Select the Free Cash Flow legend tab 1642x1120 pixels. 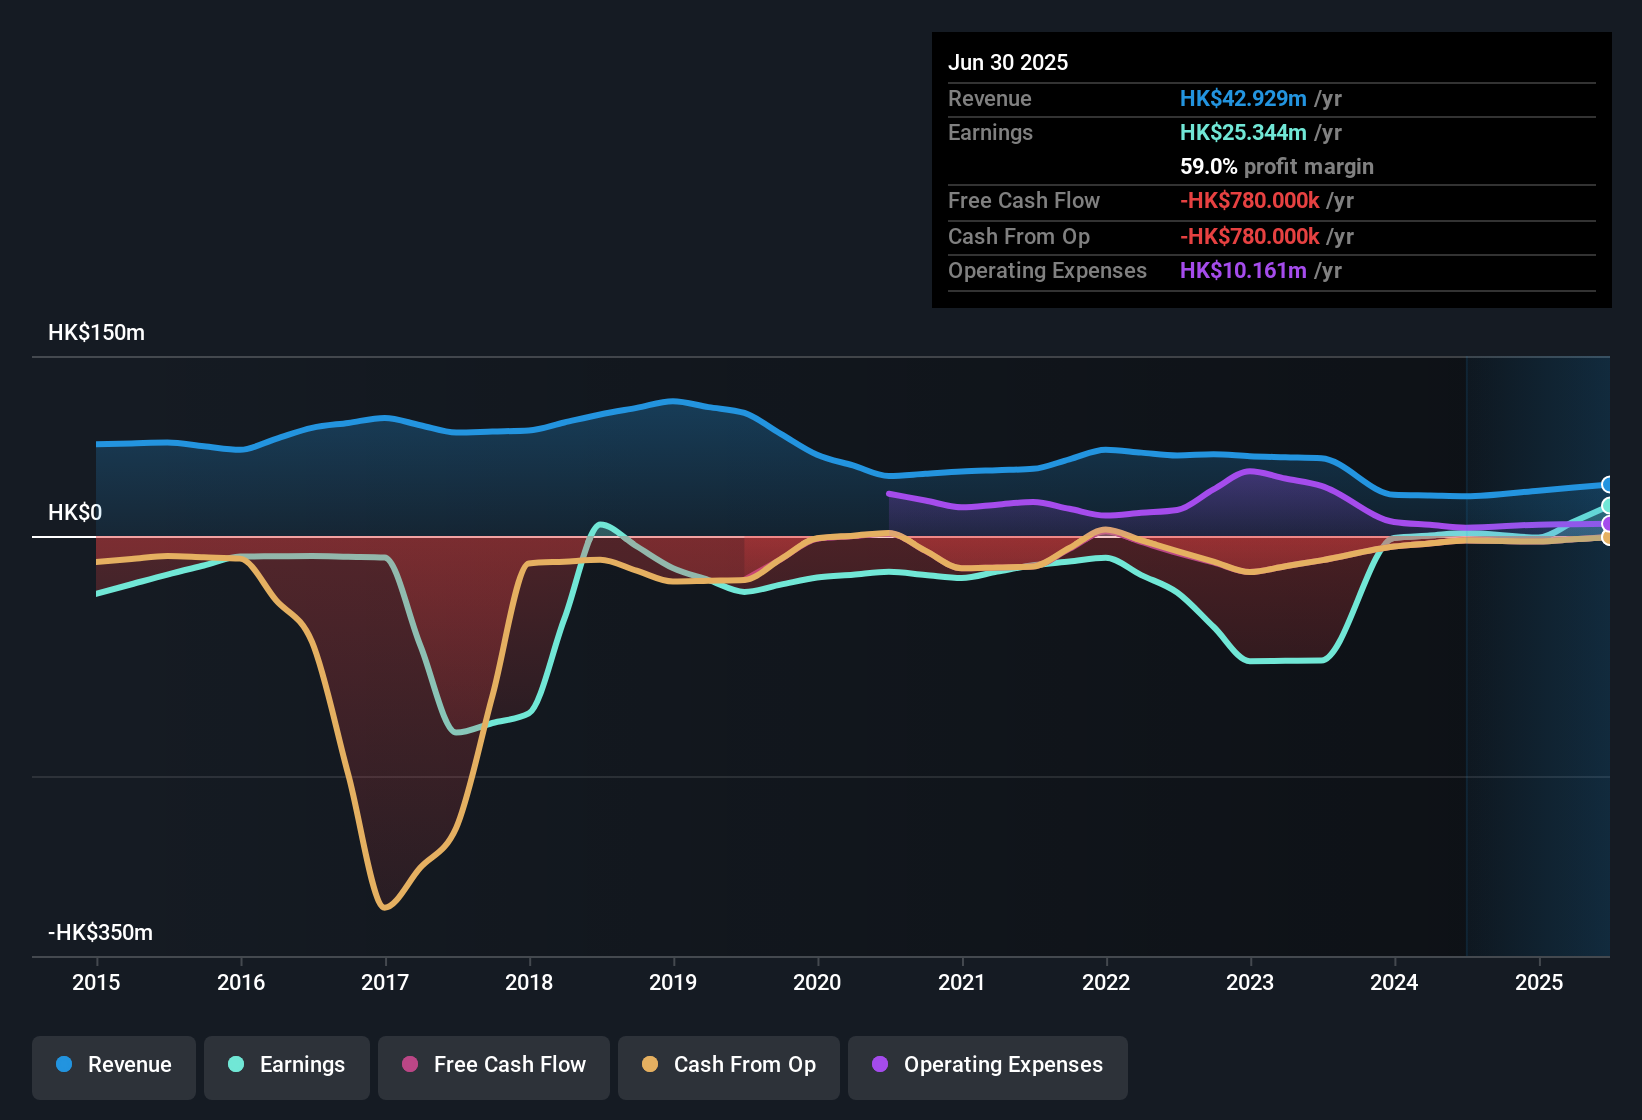click(493, 1065)
